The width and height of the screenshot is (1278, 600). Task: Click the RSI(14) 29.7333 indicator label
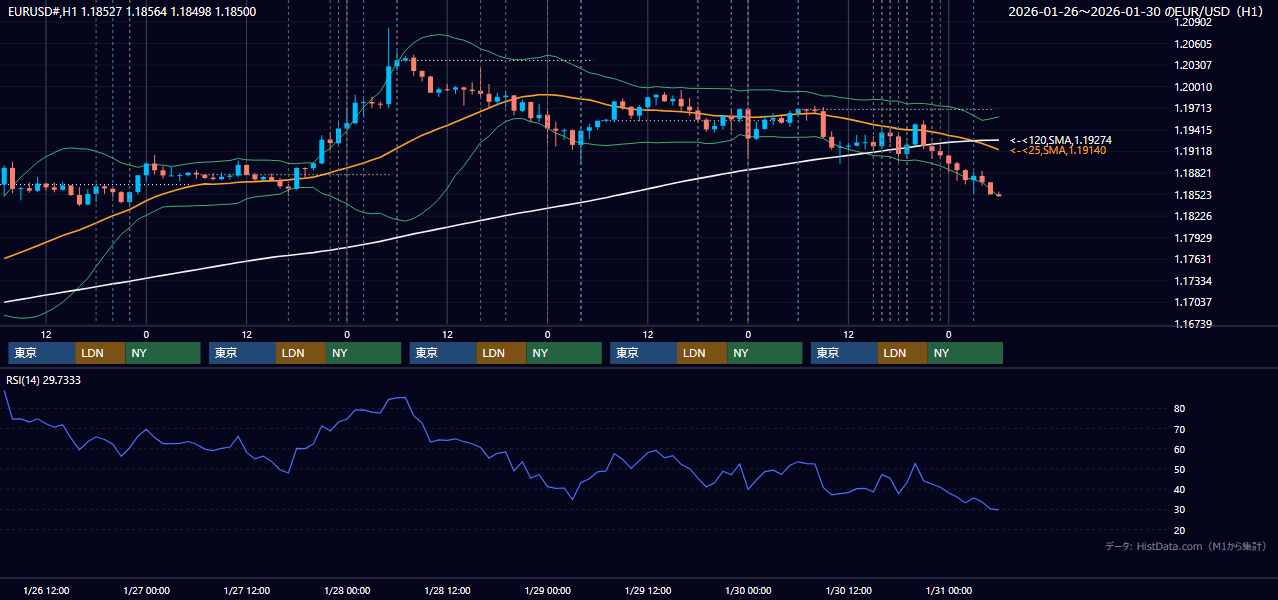(x=44, y=380)
